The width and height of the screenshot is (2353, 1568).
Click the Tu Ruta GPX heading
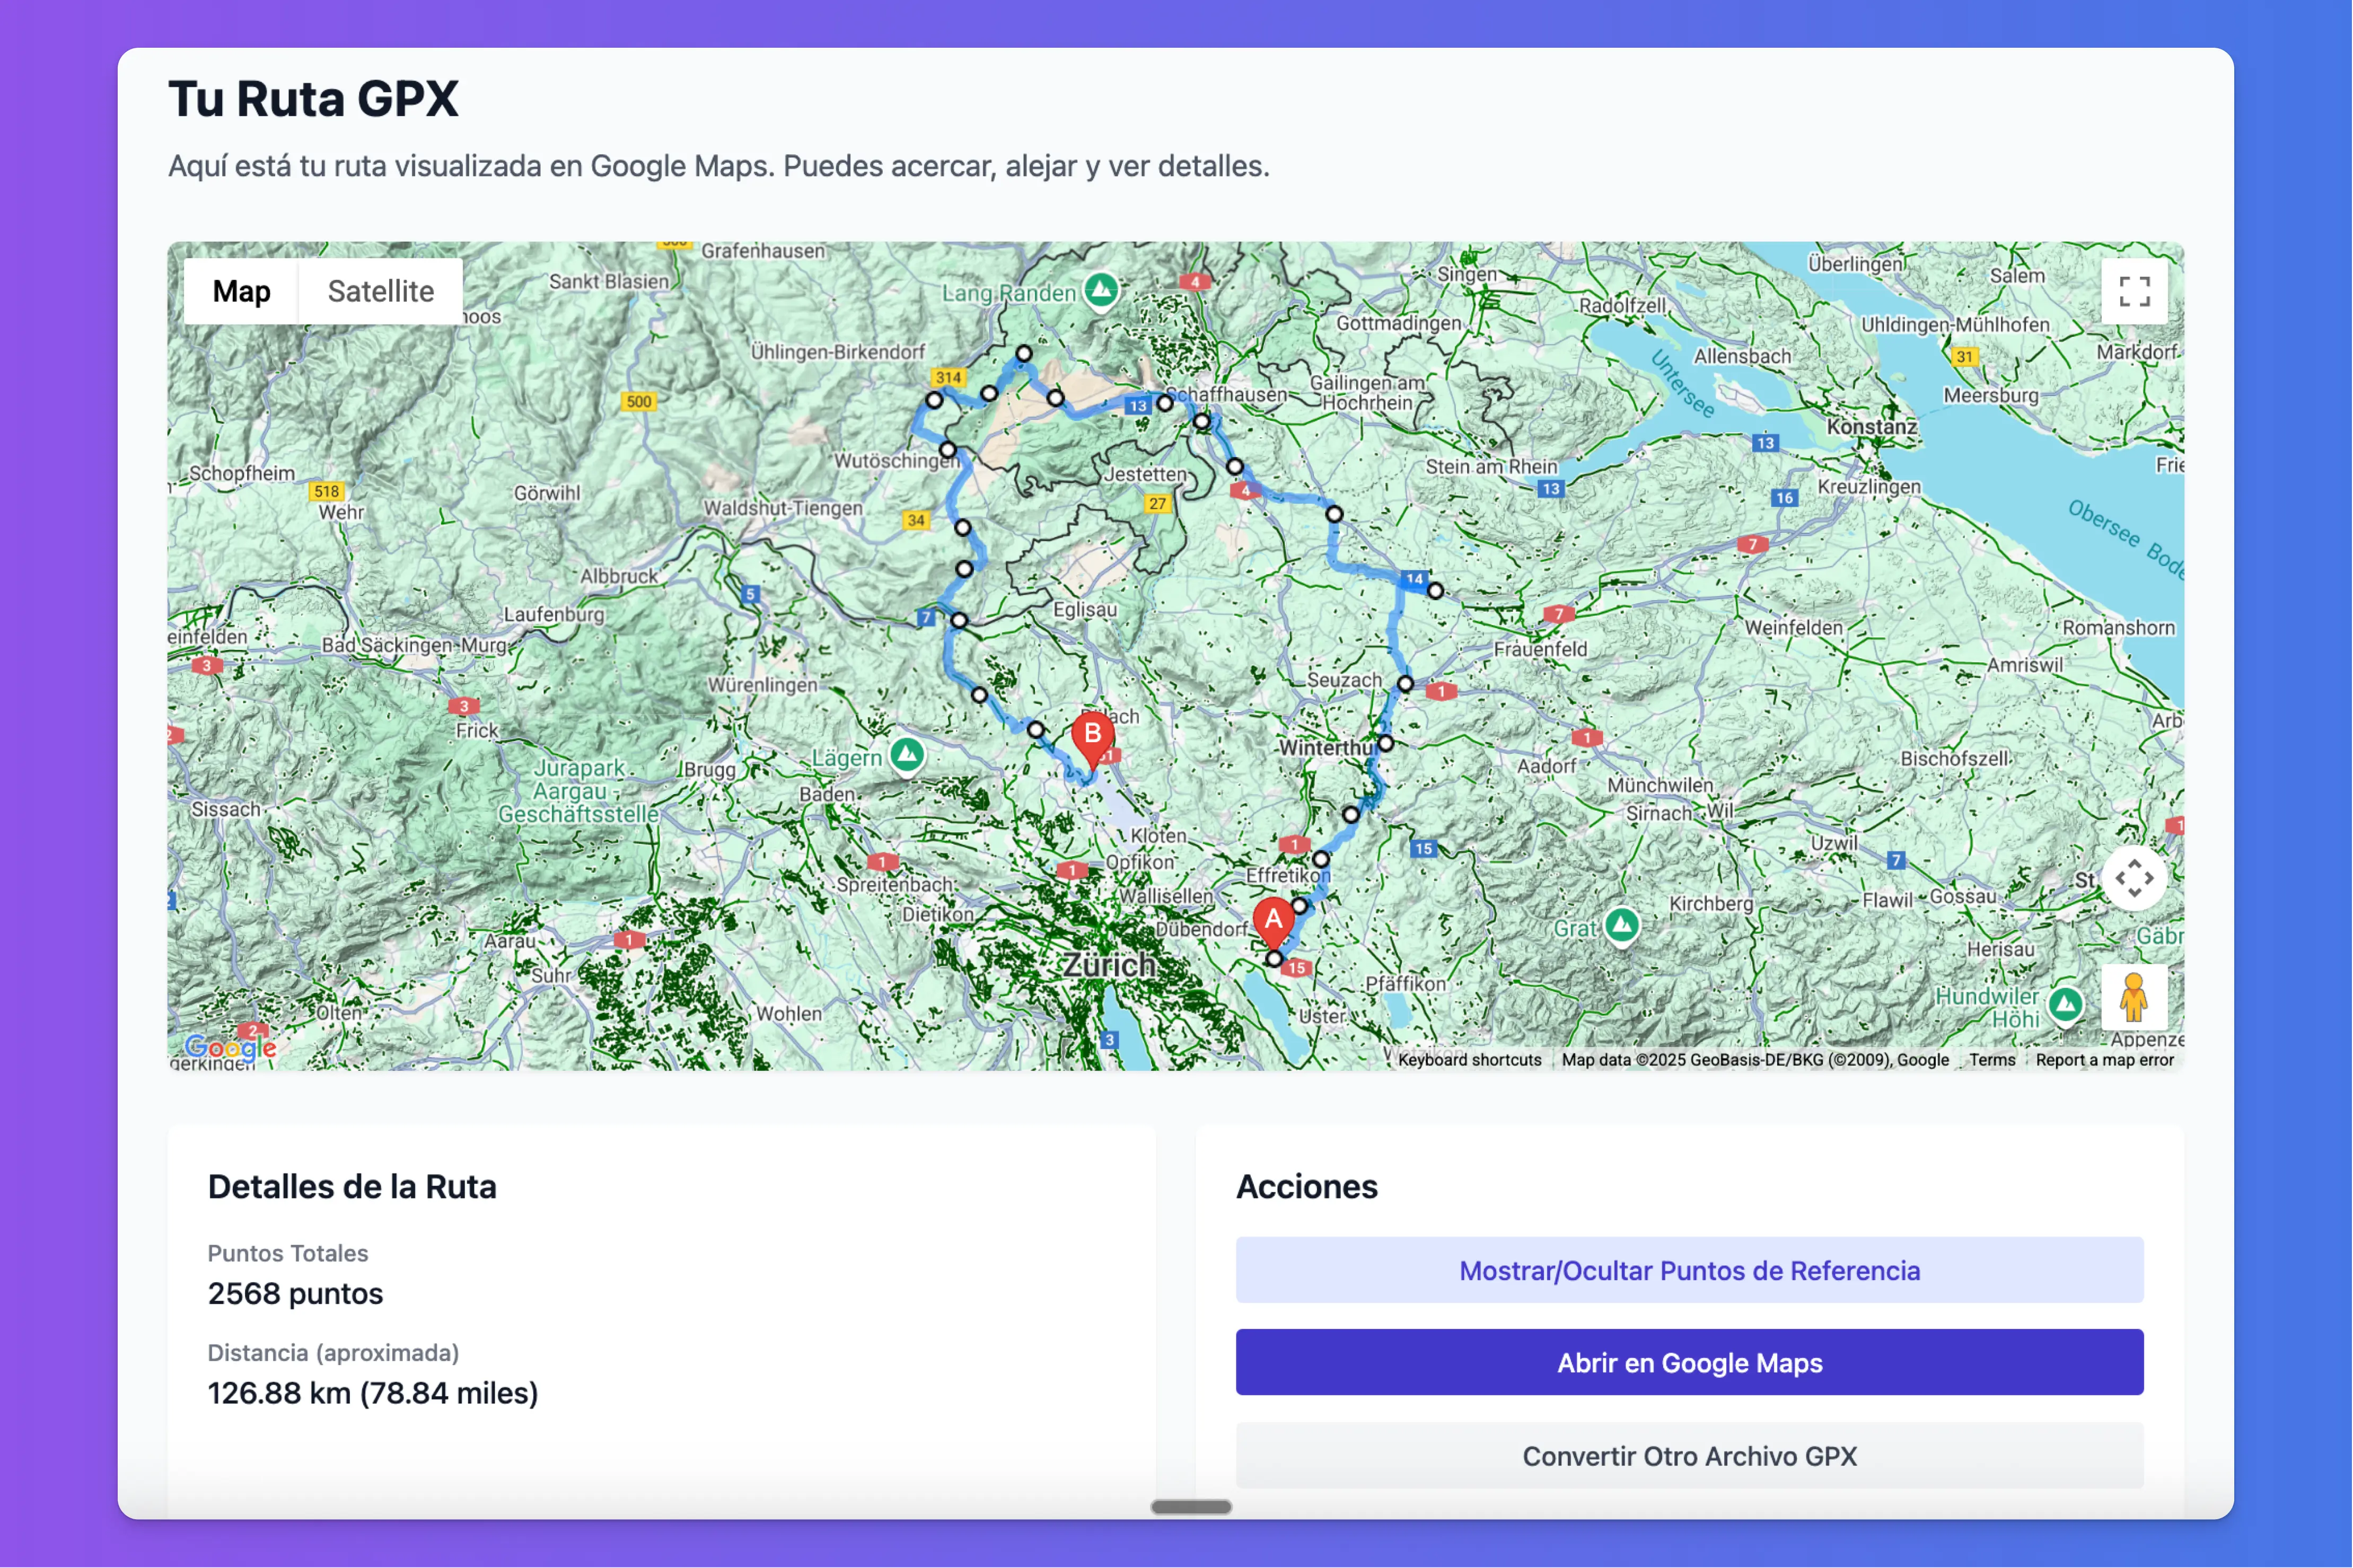(x=313, y=99)
